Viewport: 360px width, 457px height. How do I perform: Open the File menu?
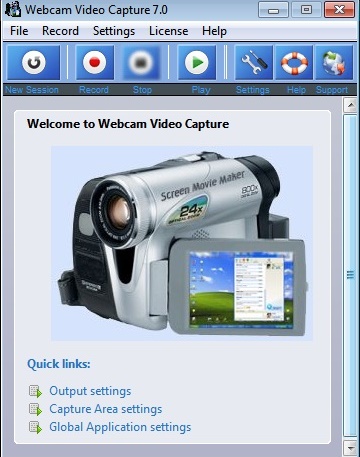tap(19, 31)
